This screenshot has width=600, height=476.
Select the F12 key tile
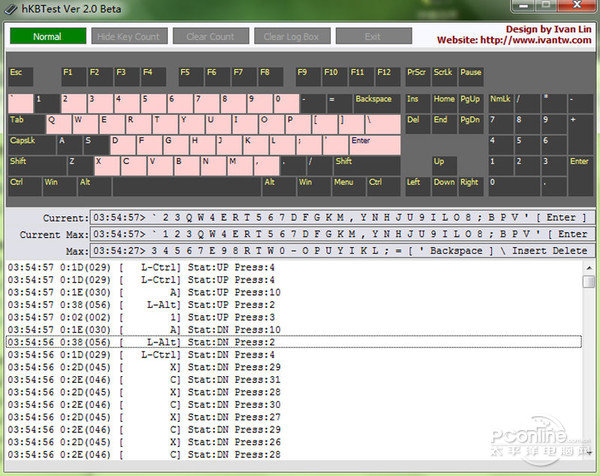click(x=388, y=77)
